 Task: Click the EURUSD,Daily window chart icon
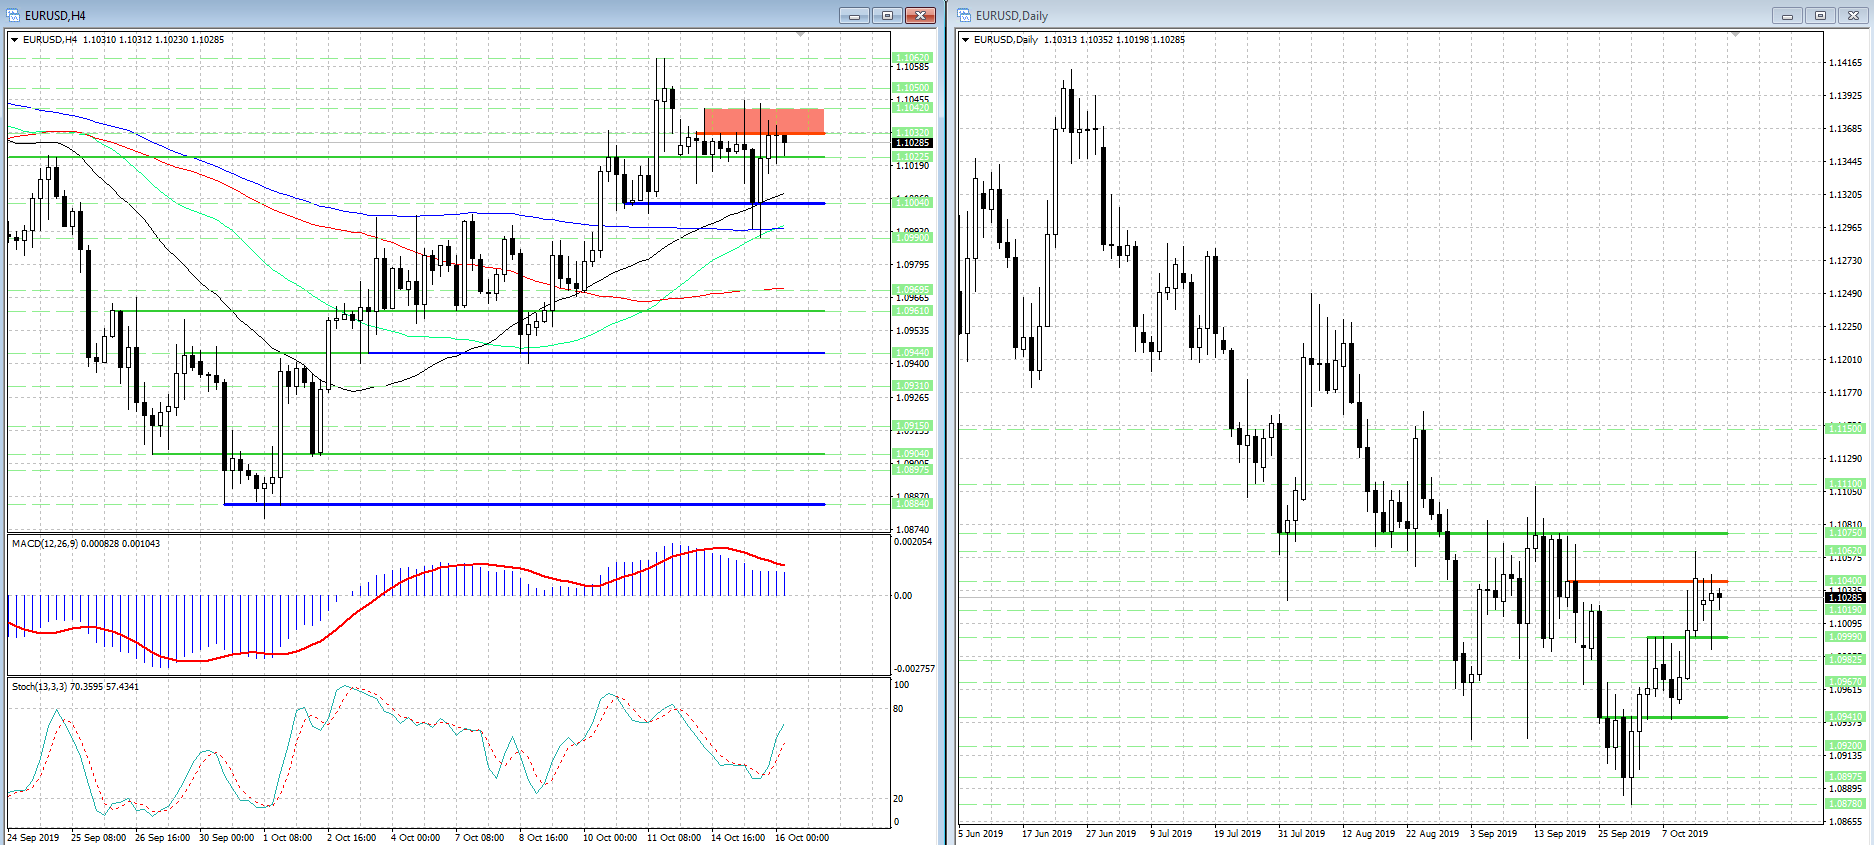(965, 15)
